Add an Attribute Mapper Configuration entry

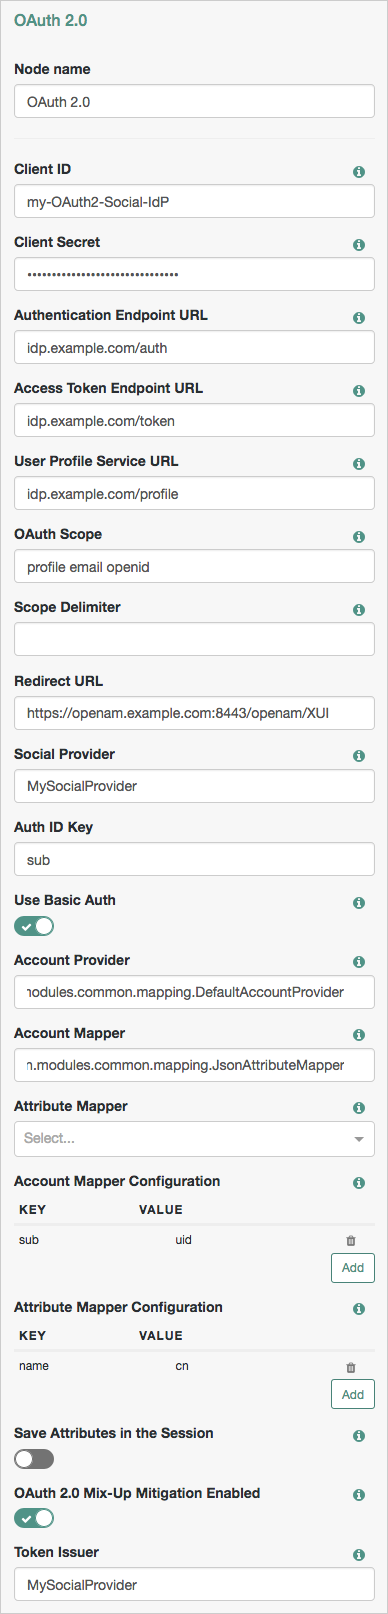pos(353,1394)
